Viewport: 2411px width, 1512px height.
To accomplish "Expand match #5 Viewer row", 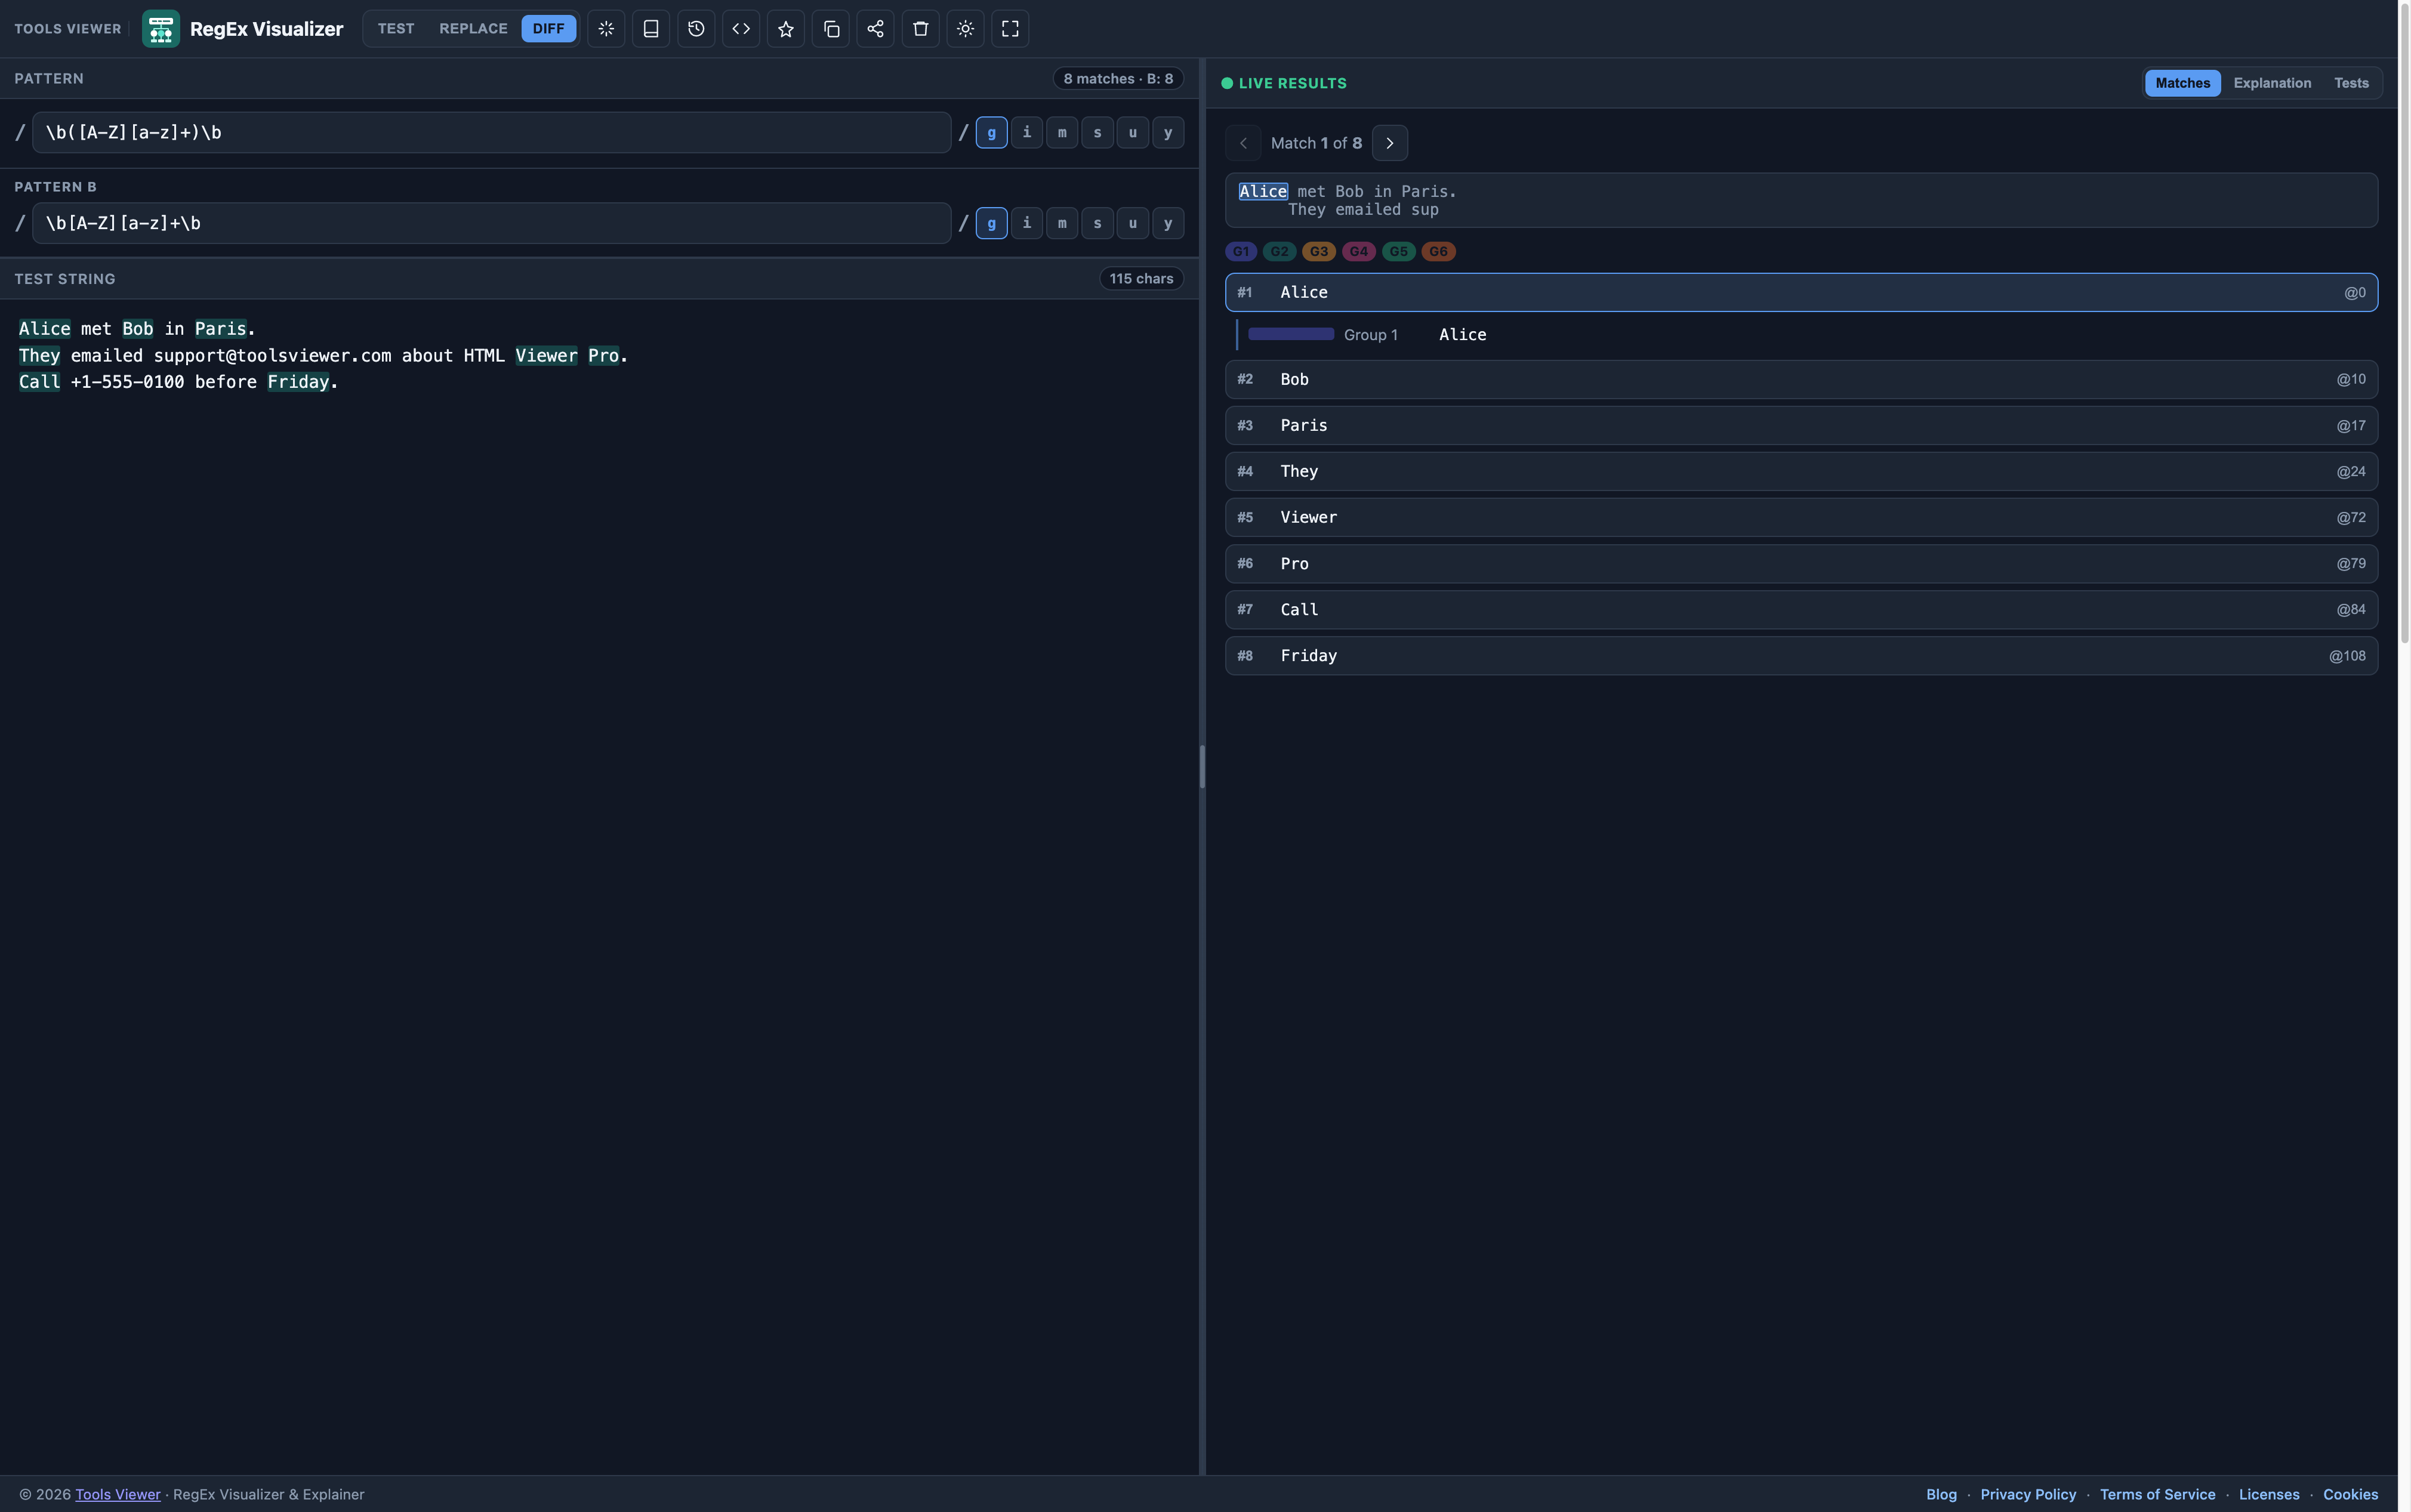I will pyautogui.click(x=1801, y=517).
